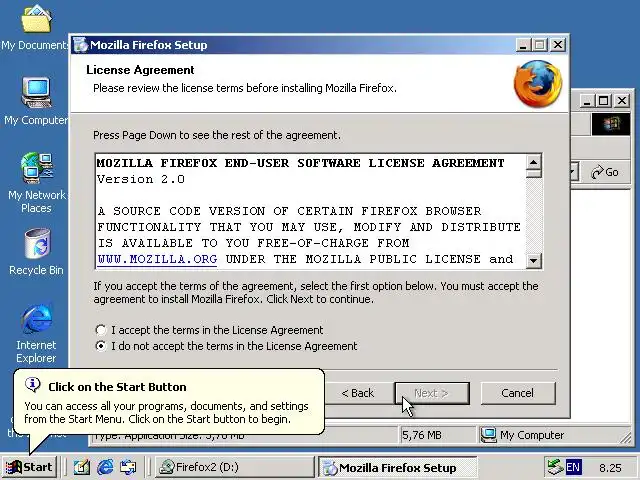
Task: Click the network tray icon
Action: click(555, 467)
